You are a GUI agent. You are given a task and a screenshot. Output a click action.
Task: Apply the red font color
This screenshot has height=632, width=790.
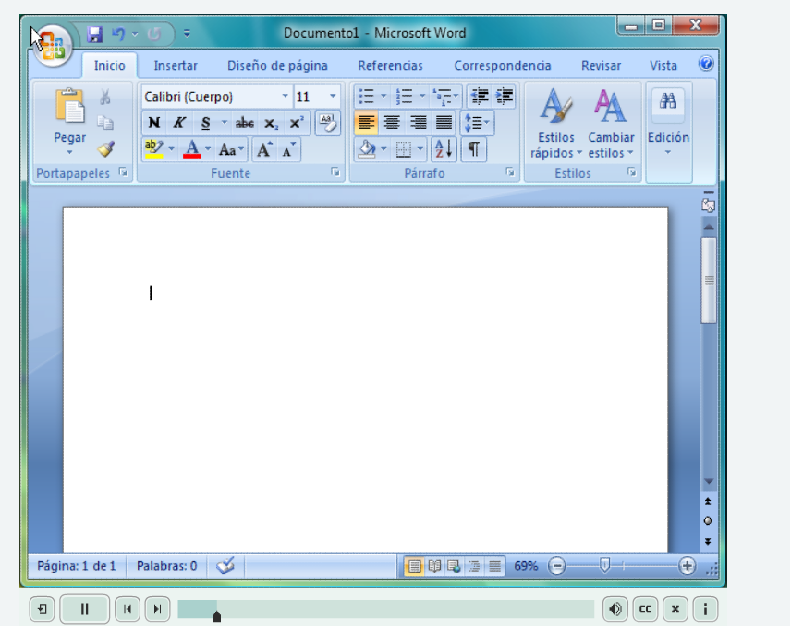point(192,149)
